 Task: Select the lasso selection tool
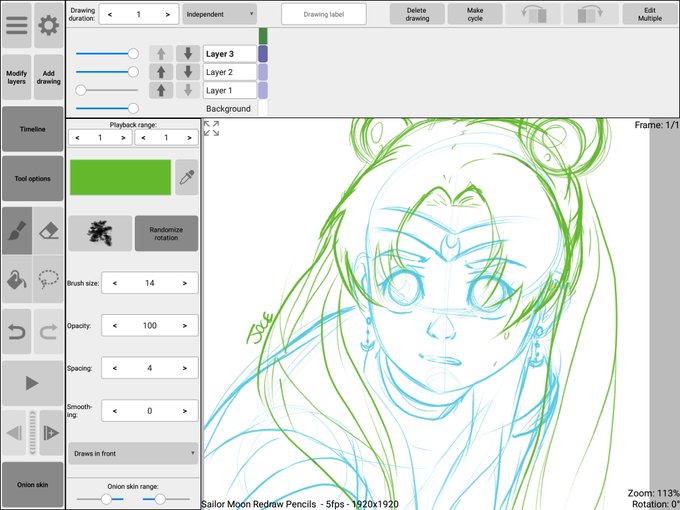(49, 279)
